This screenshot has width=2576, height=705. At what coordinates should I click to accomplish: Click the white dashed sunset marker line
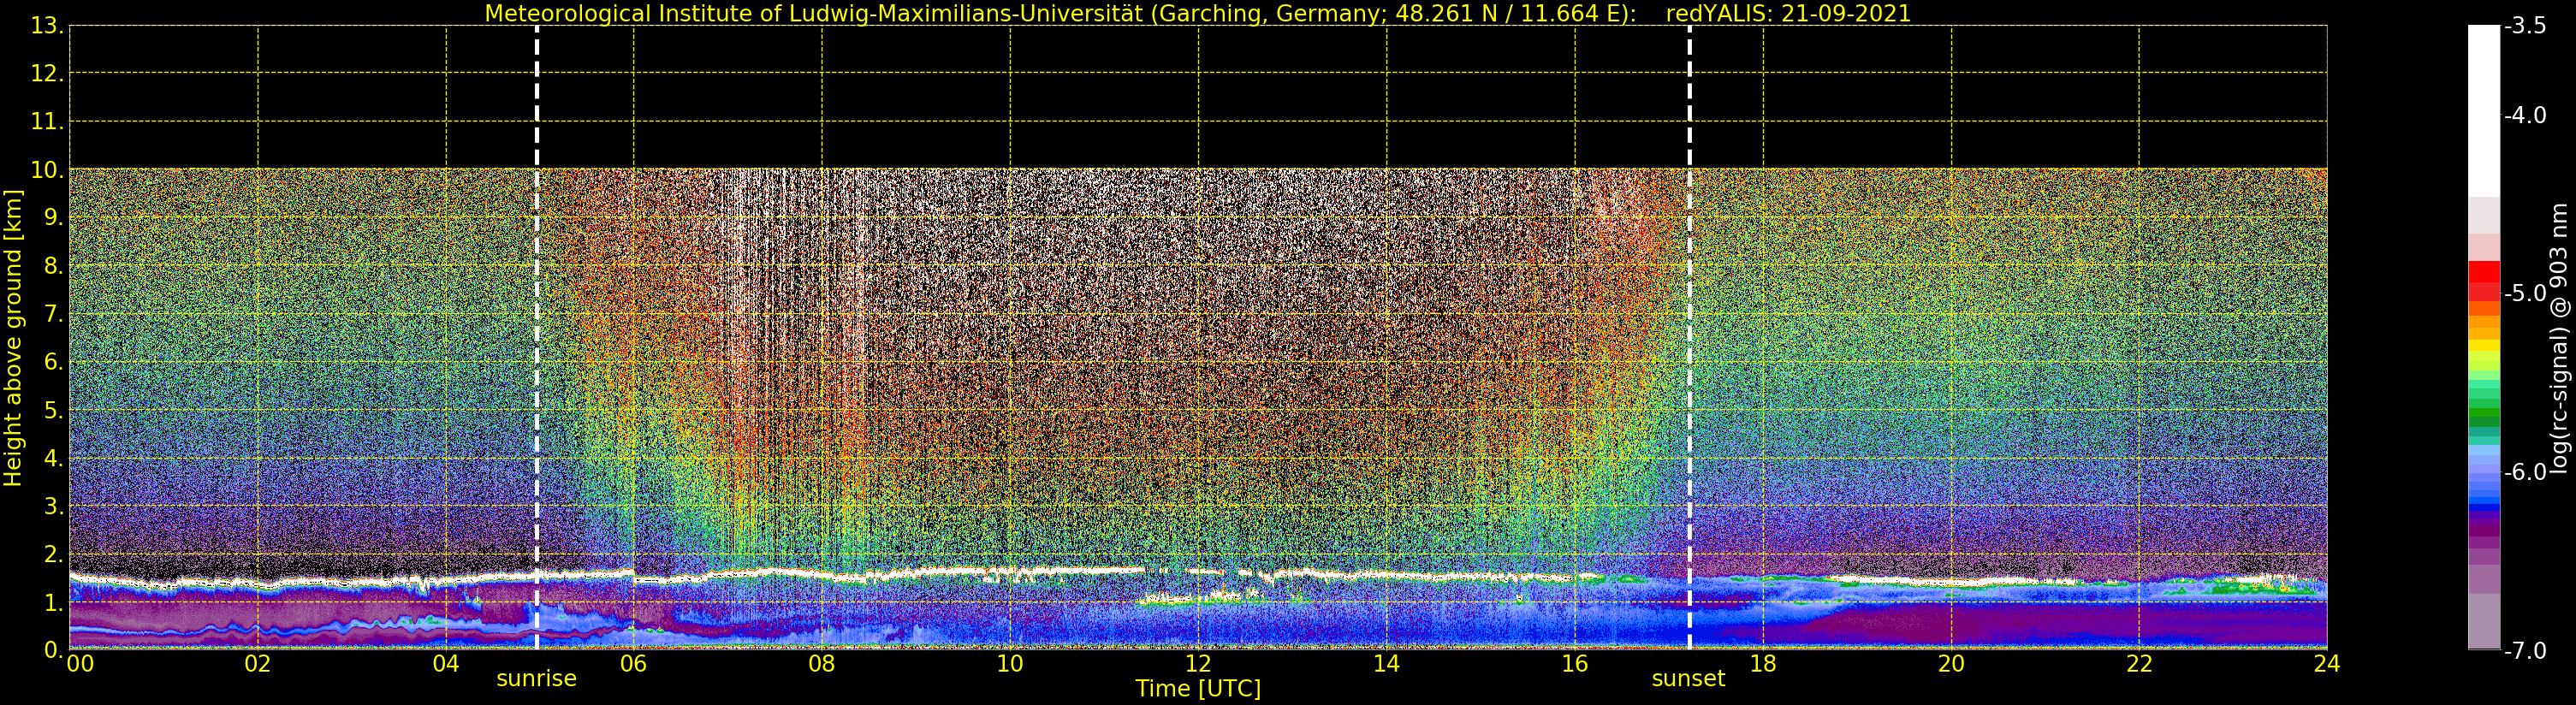point(1690,338)
